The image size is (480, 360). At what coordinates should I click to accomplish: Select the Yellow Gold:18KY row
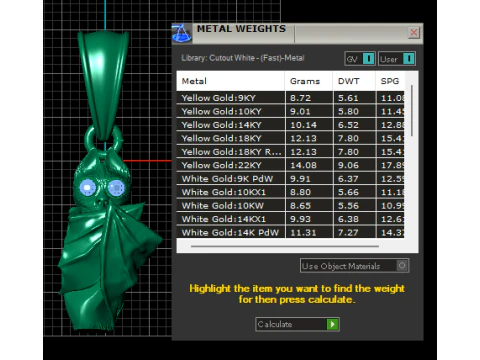click(290, 138)
